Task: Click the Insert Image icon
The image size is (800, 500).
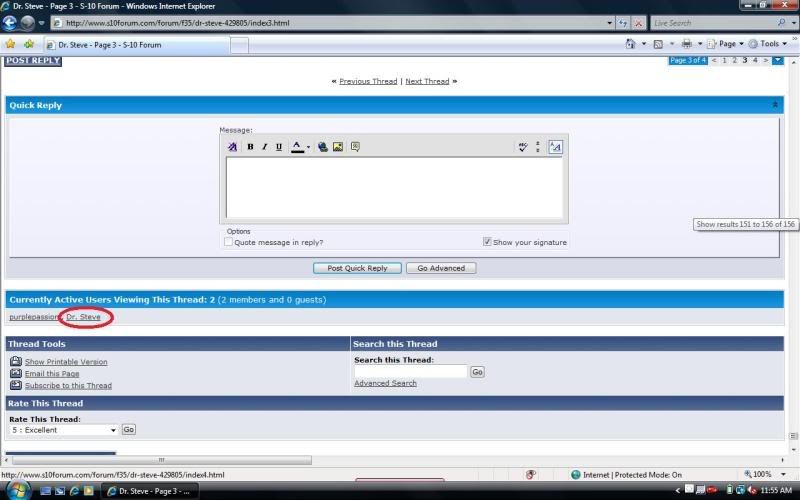Action: coord(338,147)
